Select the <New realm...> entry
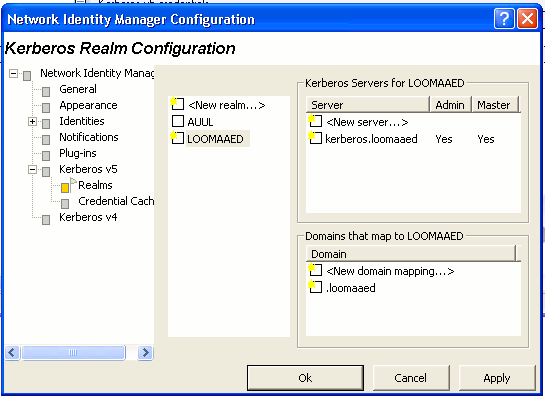545x399 pixels. [x=226, y=105]
